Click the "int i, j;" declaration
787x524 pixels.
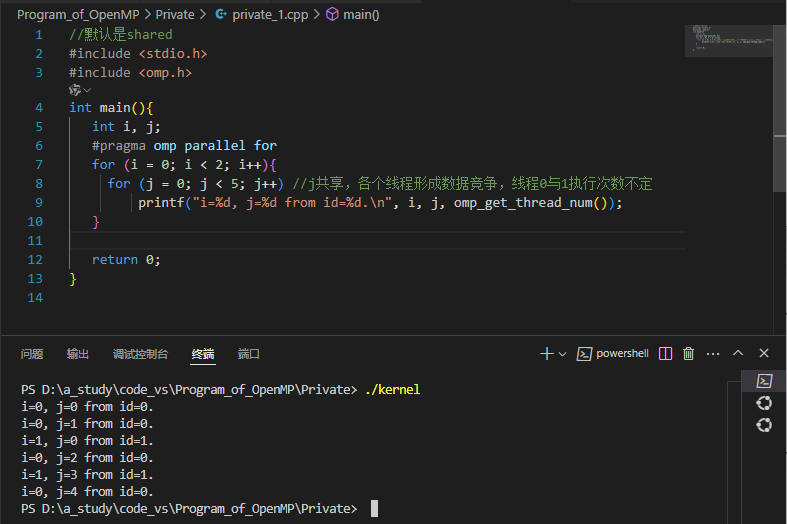pyautogui.click(x=126, y=127)
